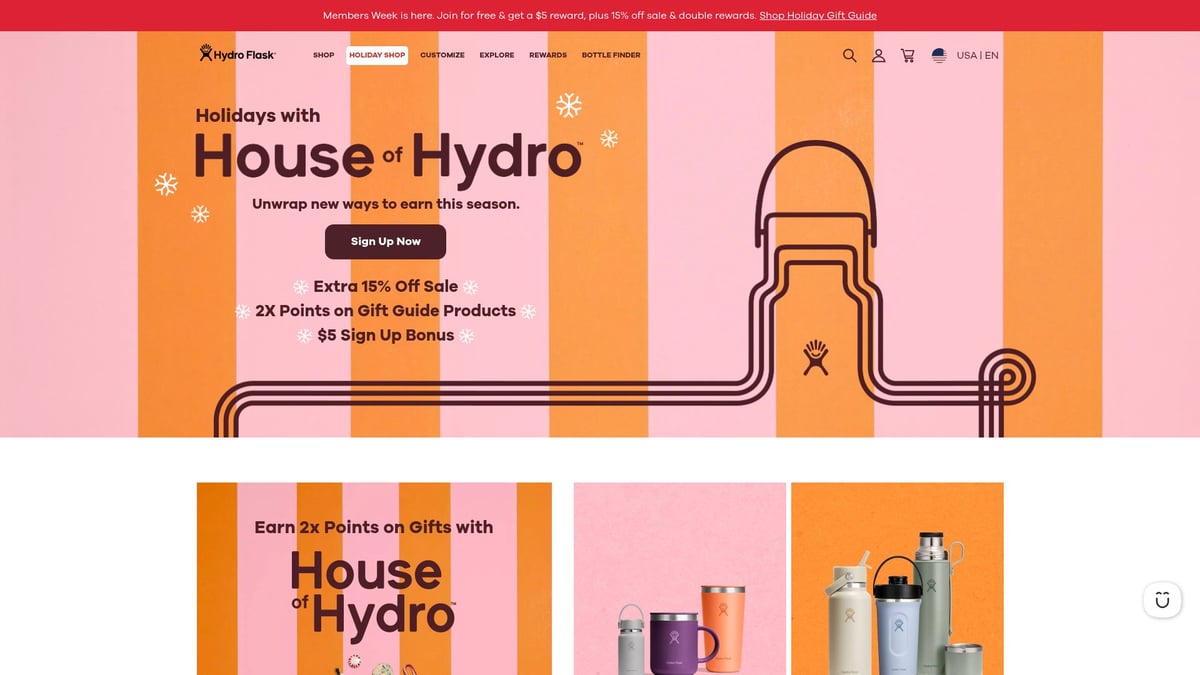Open the search magnifier icon
1200x675 pixels.
point(849,56)
